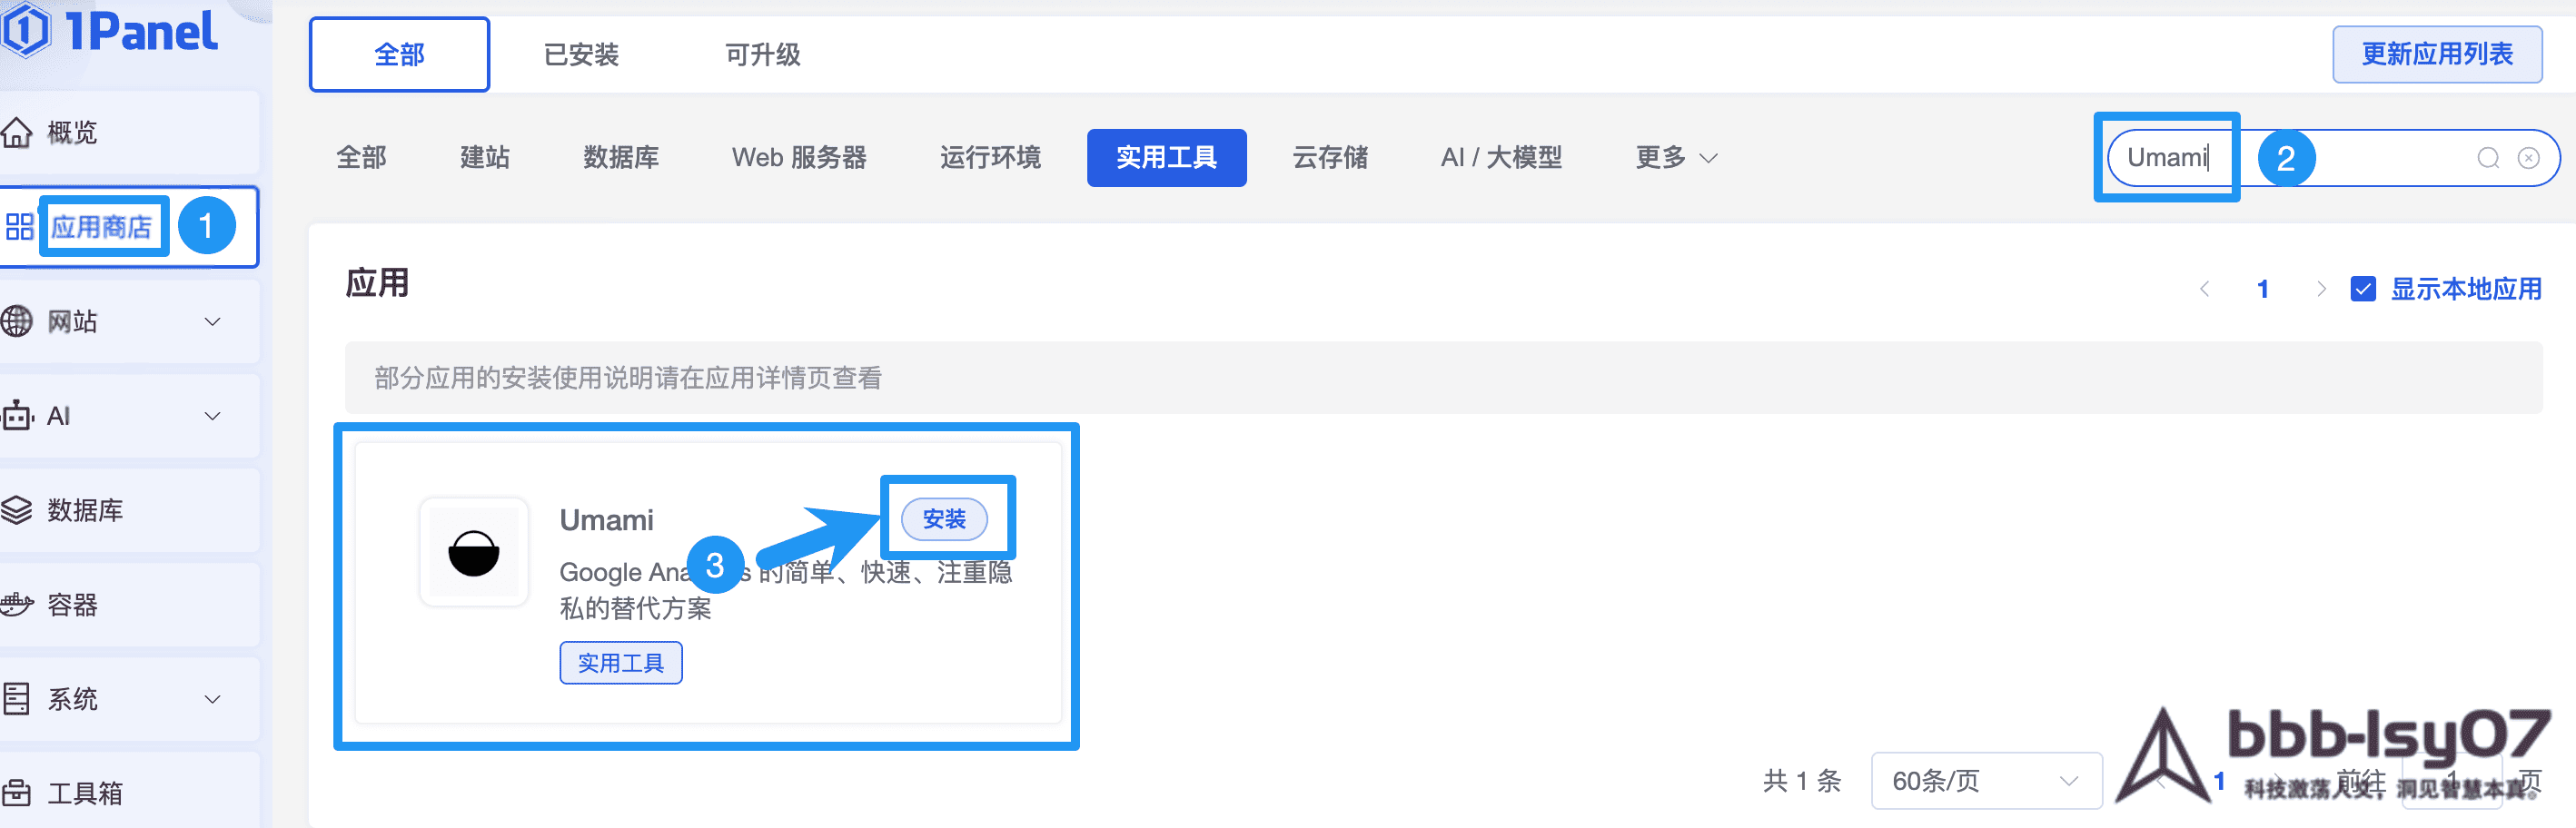The width and height of the screenshot is (2576, 828).
Task: Expand the 系统 sidebar menu
Action: point(212,699)
